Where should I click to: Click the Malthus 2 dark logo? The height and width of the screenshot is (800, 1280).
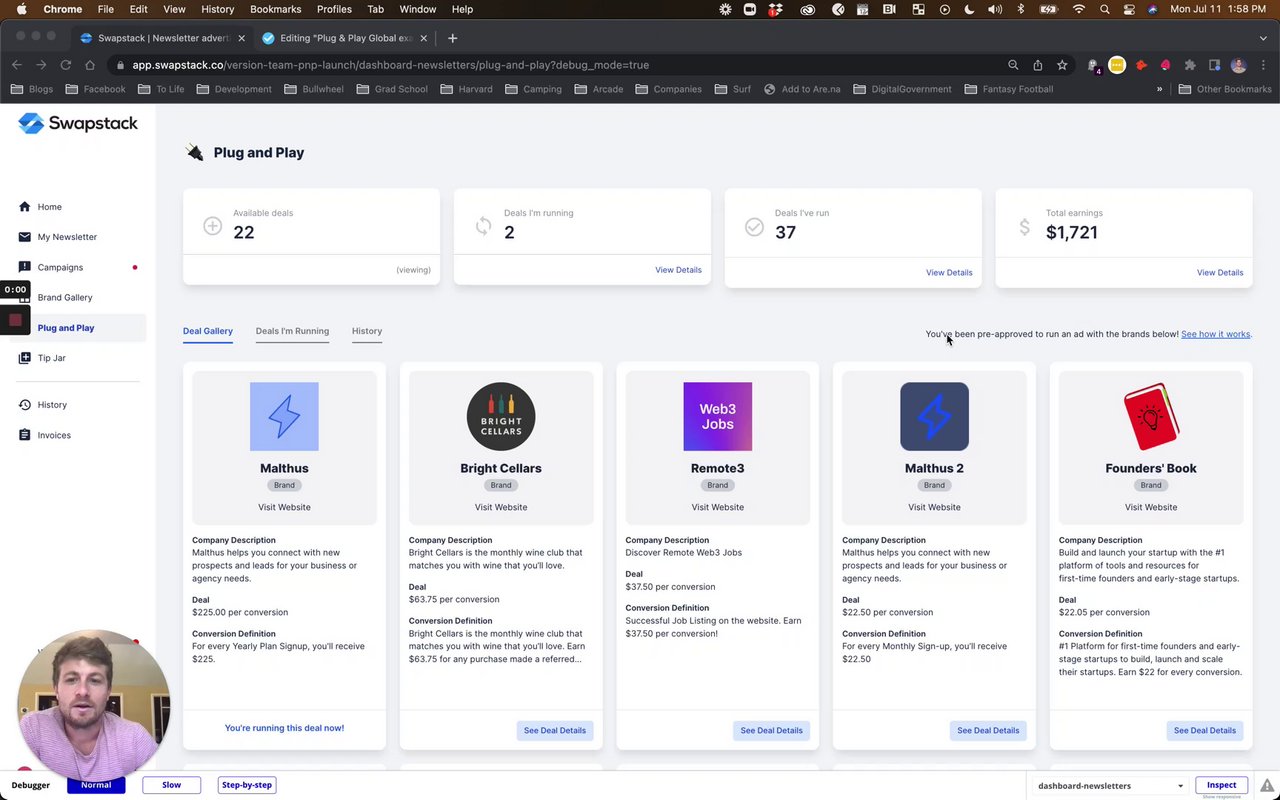[x=934, y=416]
